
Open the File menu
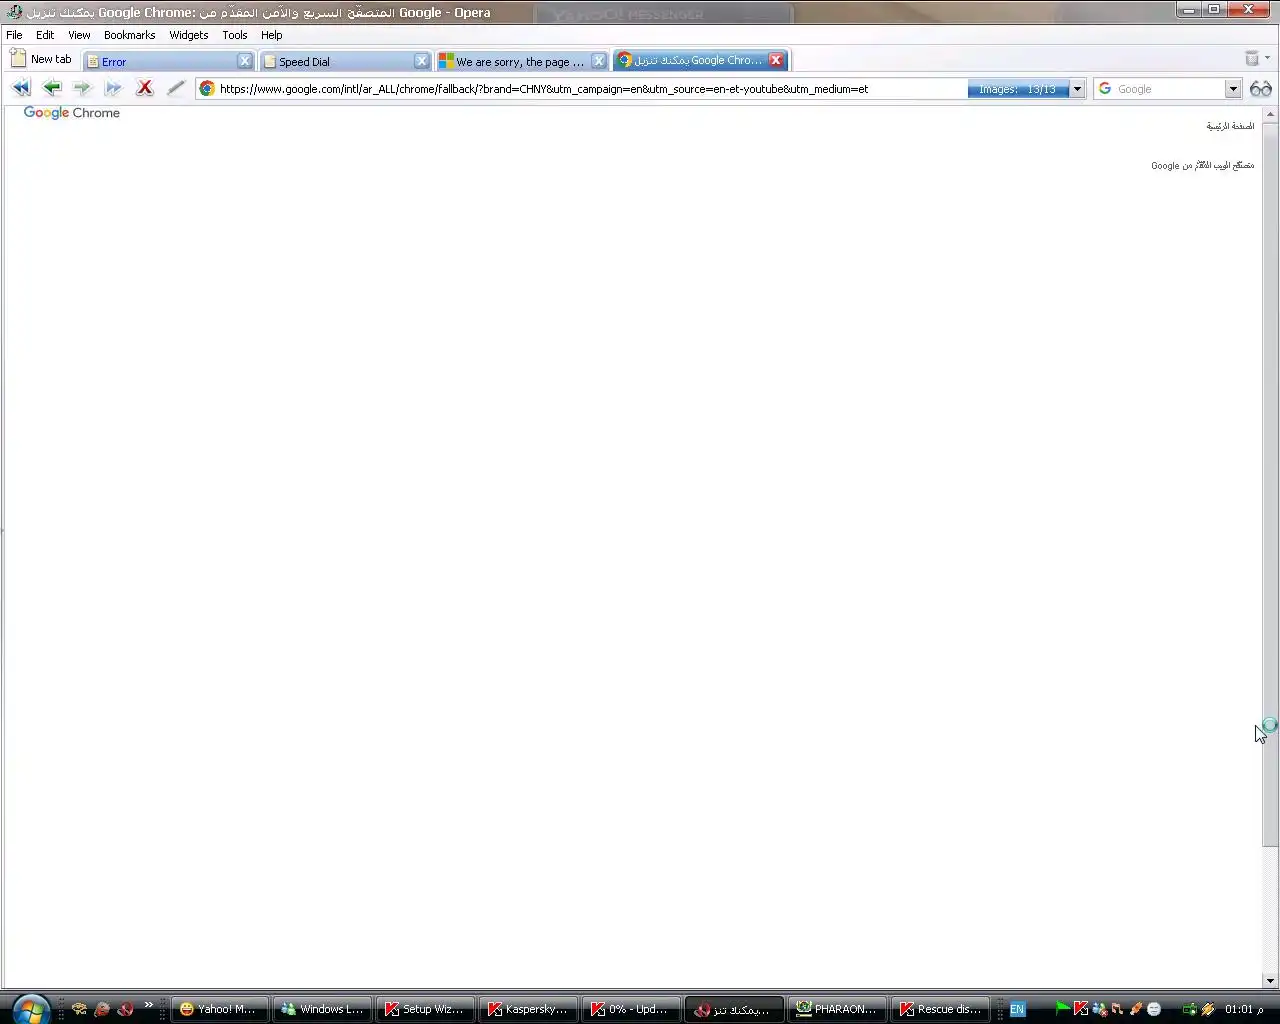14,35
